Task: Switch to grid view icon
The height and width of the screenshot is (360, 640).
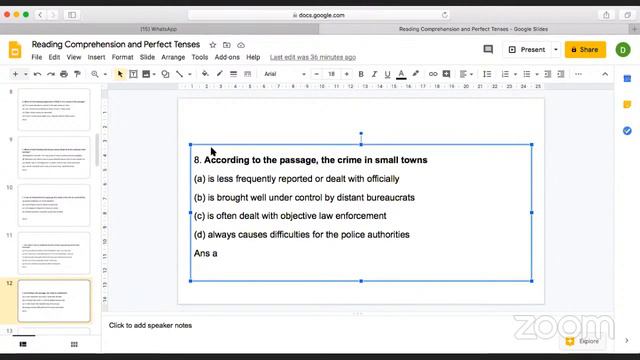Action: pyautogui.click(x=74, y=344)
